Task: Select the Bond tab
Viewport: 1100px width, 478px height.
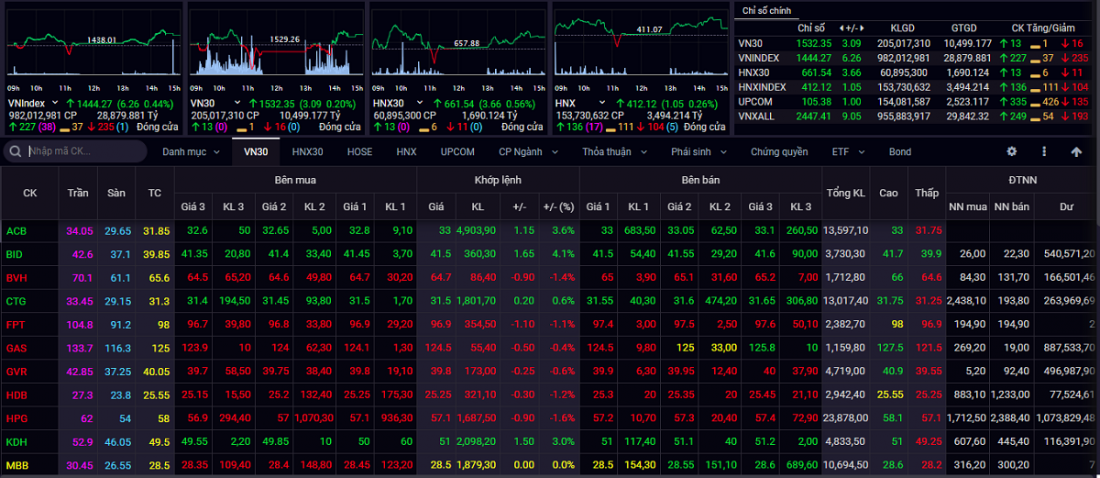Action: (x=899, y=152)
